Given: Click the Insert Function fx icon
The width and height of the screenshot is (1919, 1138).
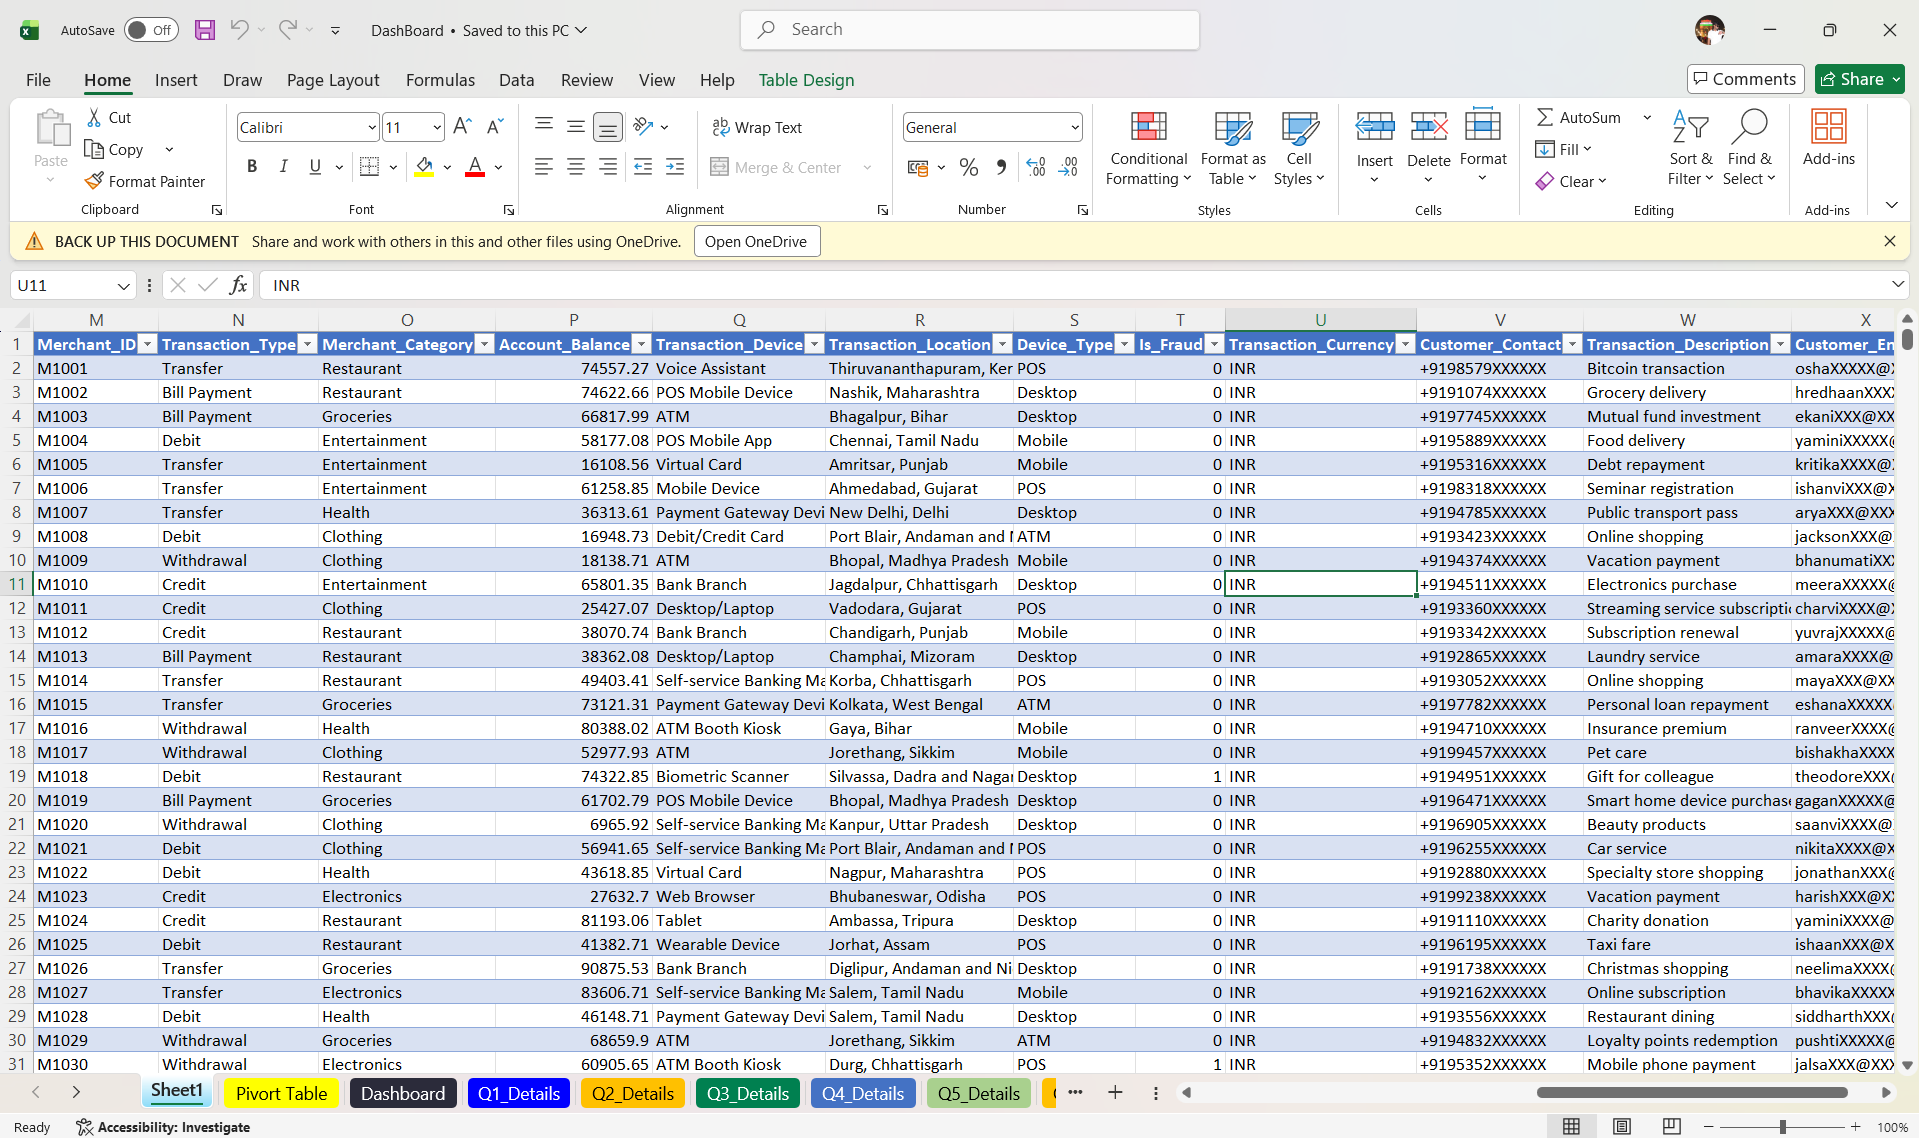Looking at the screenshot, I should [238, 285].
